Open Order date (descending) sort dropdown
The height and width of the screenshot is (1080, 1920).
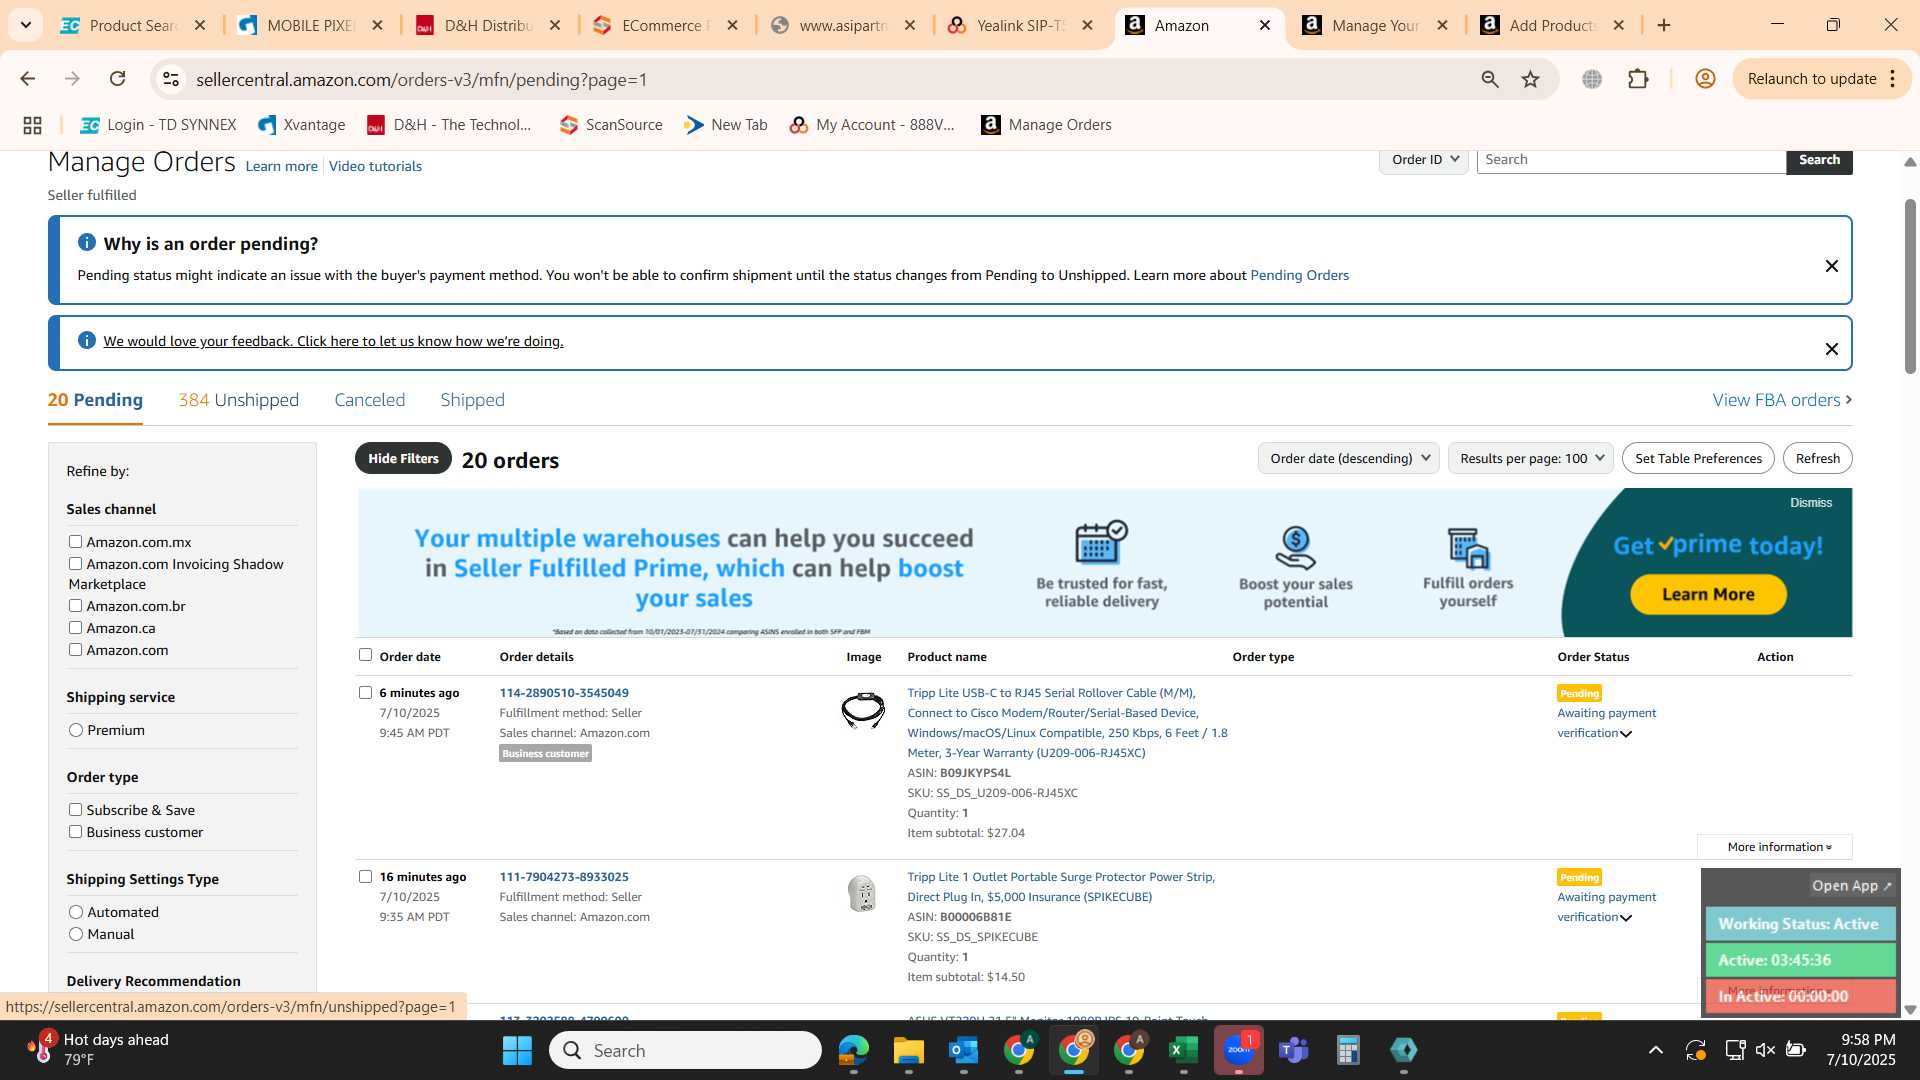1348,458
